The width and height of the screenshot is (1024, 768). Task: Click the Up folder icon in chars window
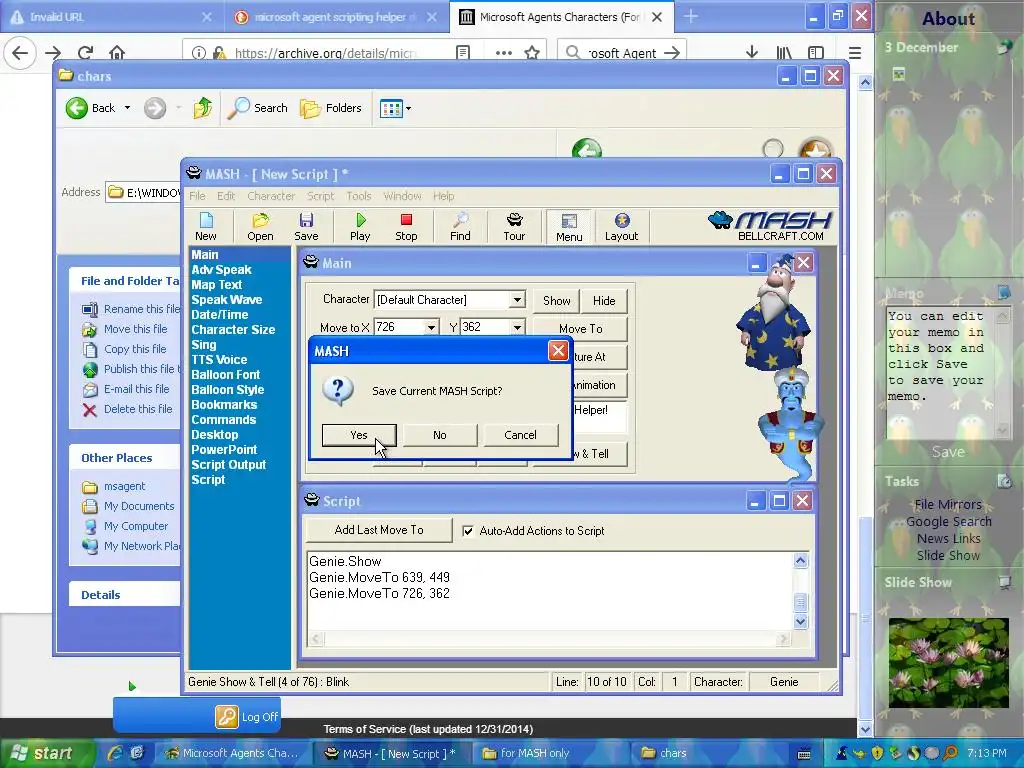(202, 108)
